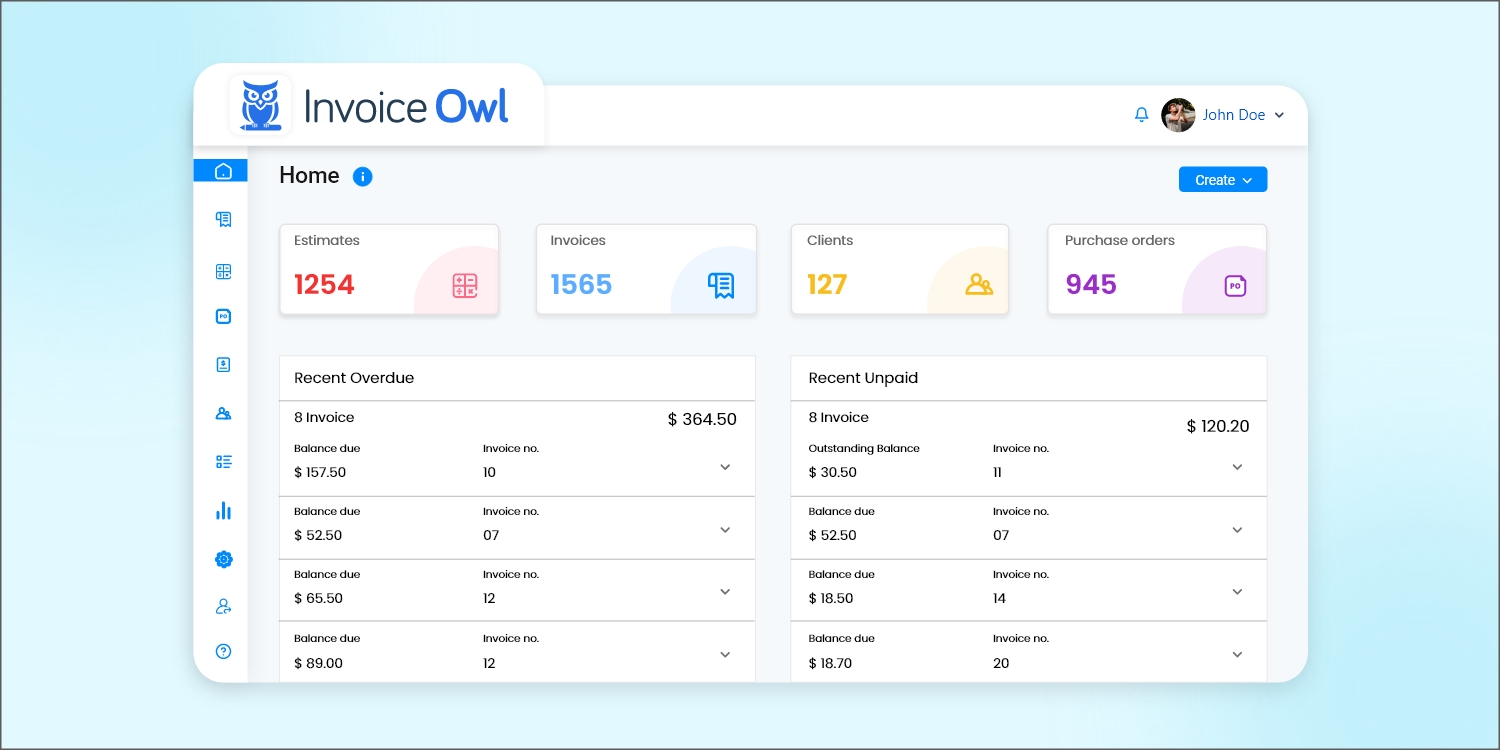Image resolution: width=1500 pixels, height=750 pixels.
Task: Open the purchase orders PO sidebar icon
Action: (x=223, y=316)
